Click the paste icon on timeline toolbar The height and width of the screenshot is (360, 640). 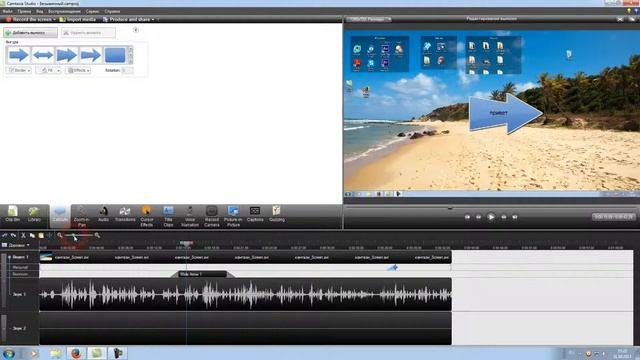pyautogui.click(x=41, y=236)
